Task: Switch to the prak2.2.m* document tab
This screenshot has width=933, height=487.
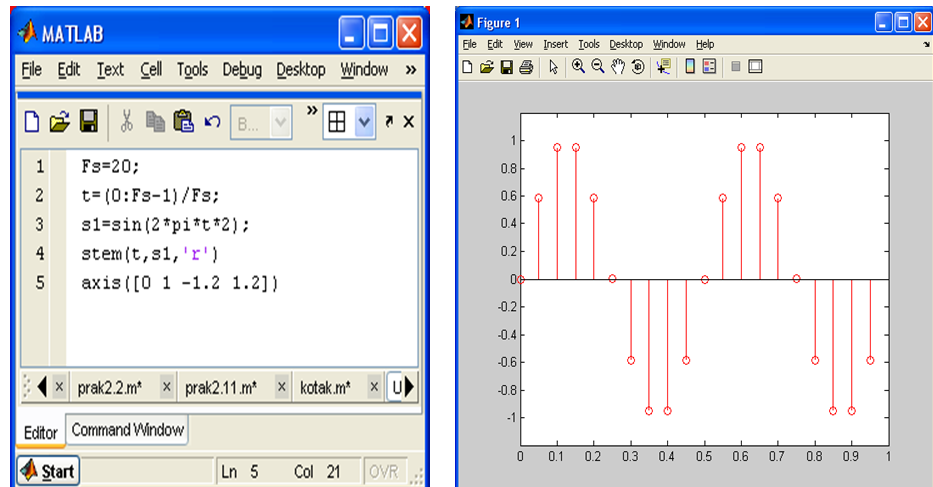Action: tap(110, 388)
